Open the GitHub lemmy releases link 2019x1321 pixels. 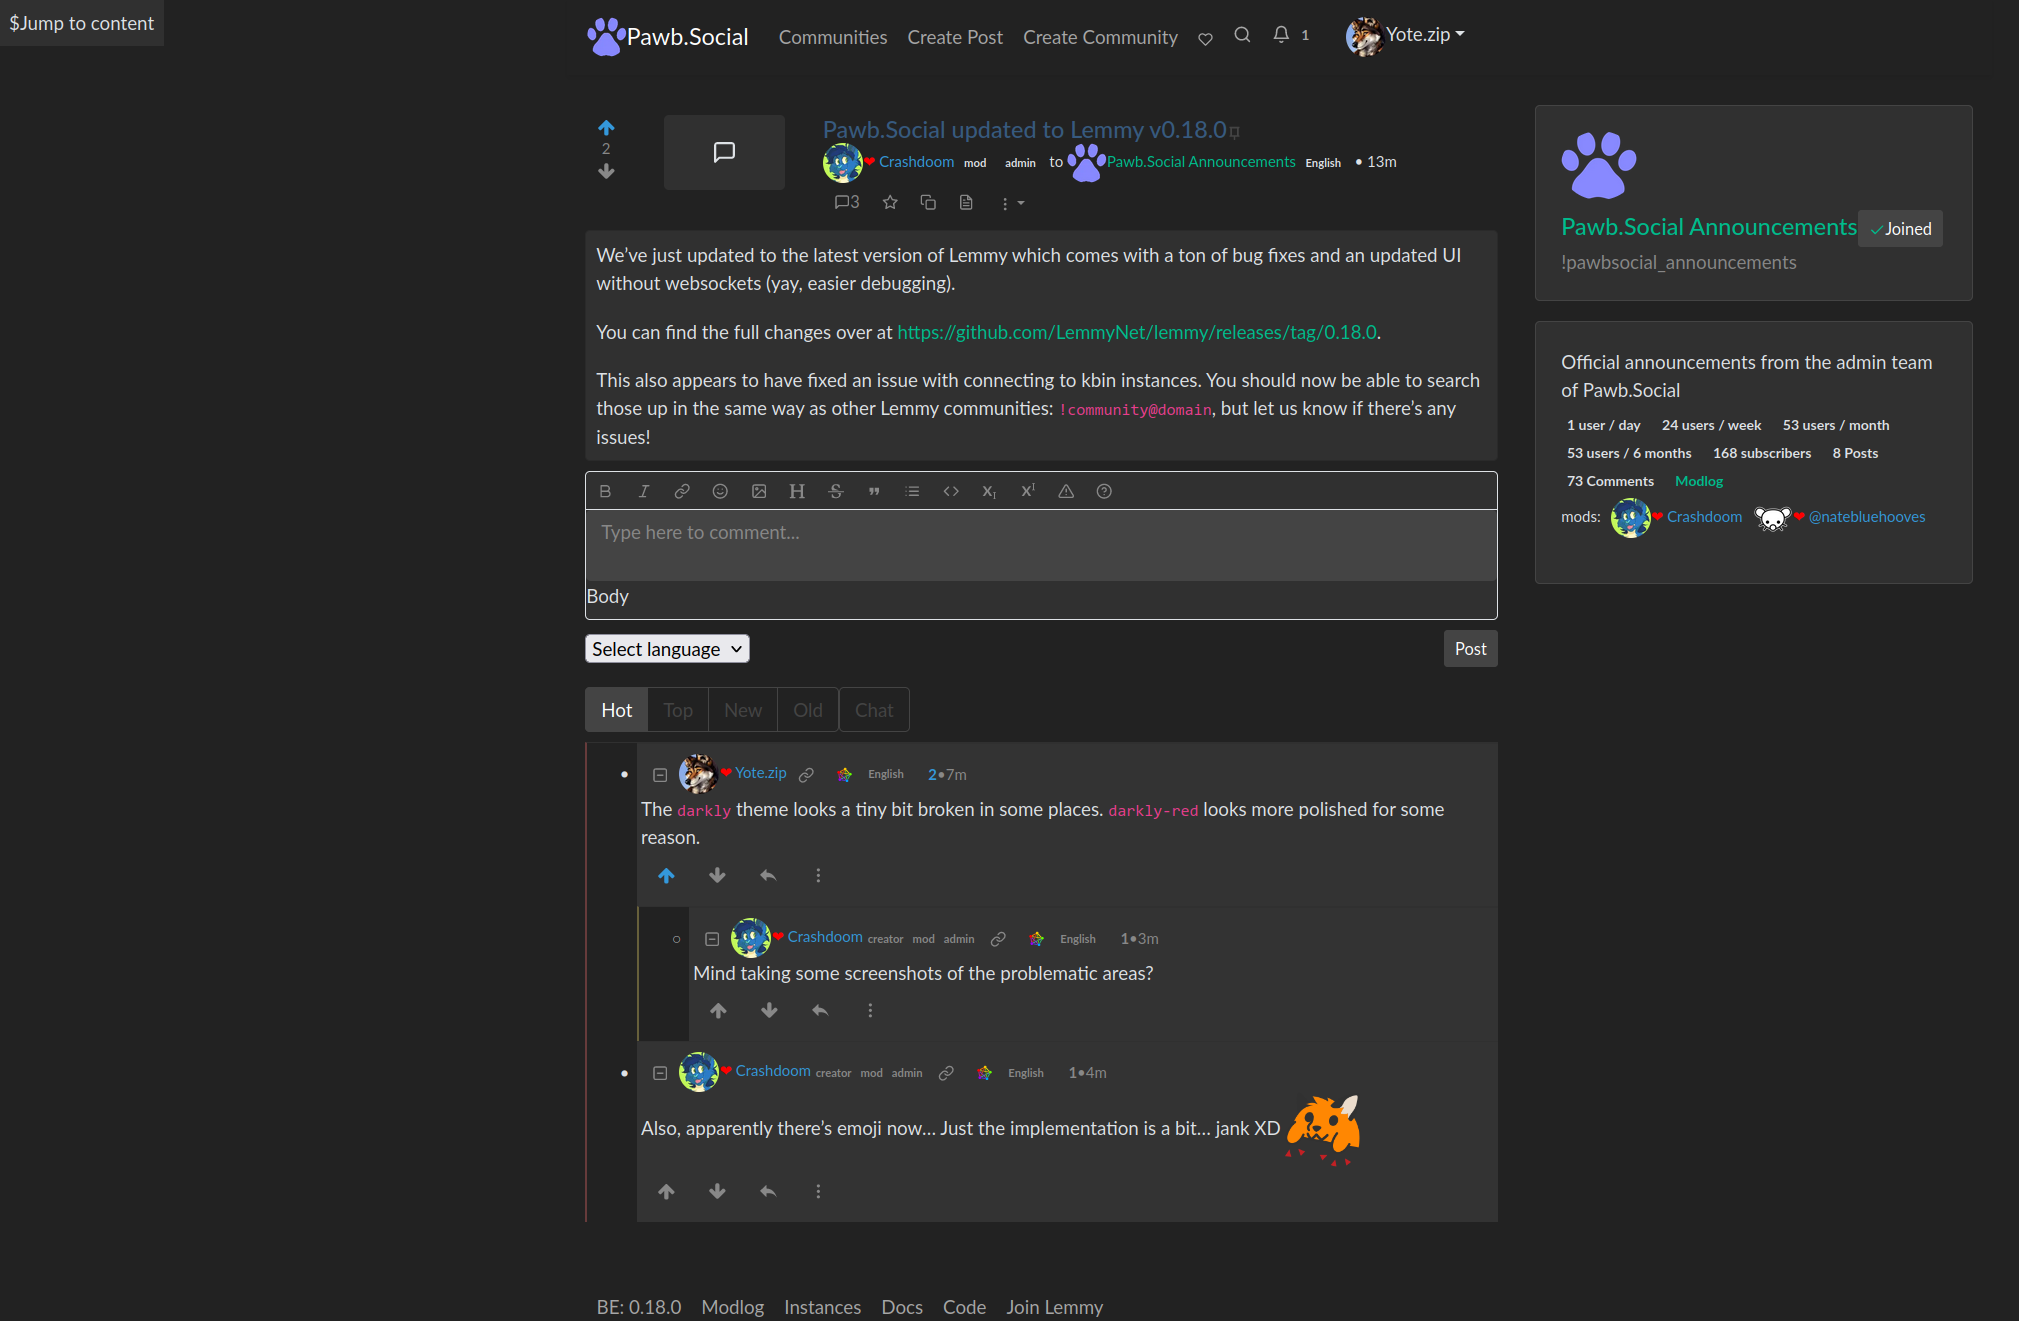point(1137,332)
